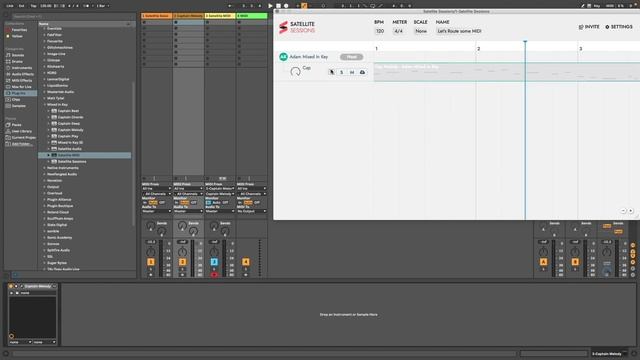Click the Cap MIDI clip in Satellite timeline
The height and width of the screenshot is (360, 640).
507,72
